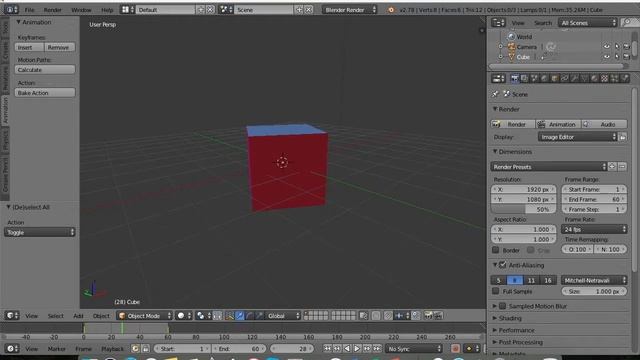Screen dimensions: 640x360
Task: Click the Remove keyframe button
Action: (x=60, y=47)
